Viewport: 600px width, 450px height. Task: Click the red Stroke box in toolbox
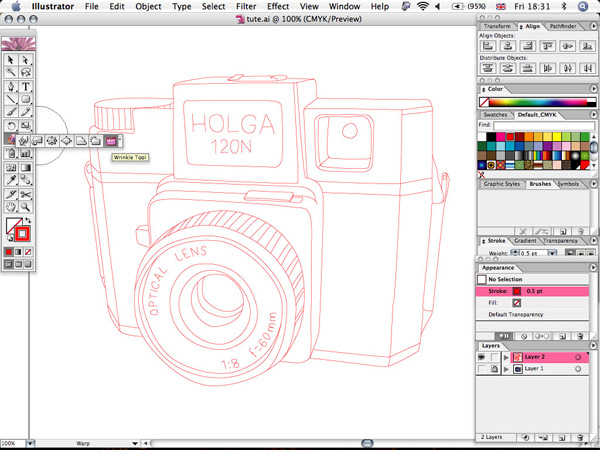pos(22,233)
